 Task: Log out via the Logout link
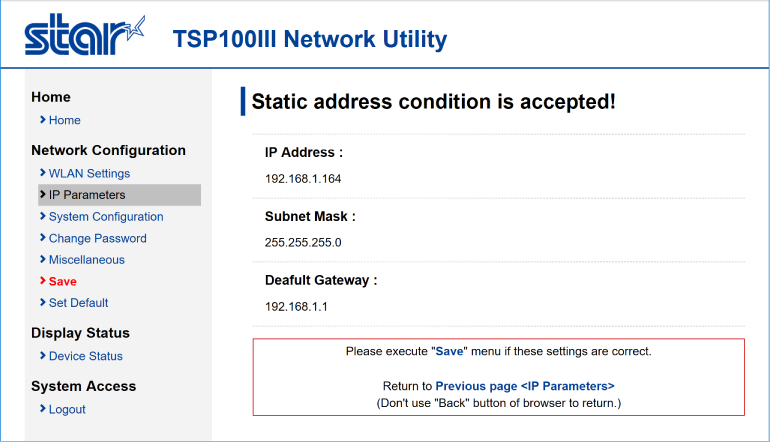coord(67,409)
